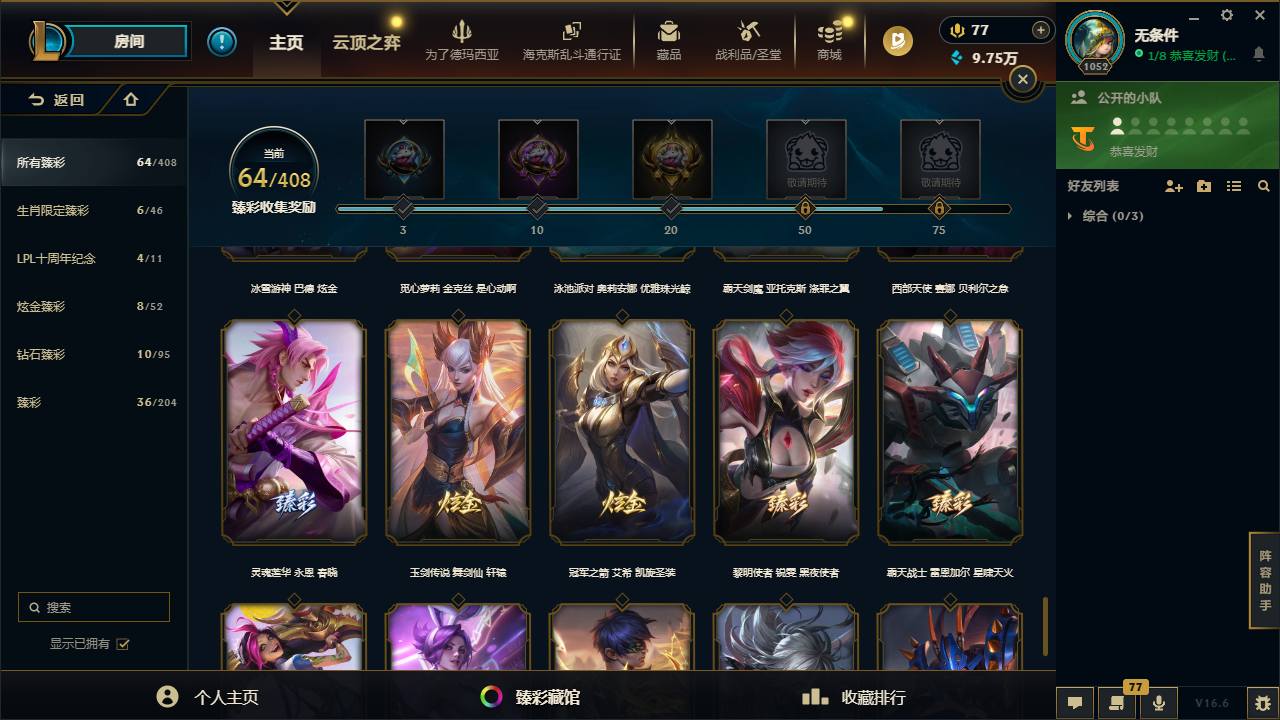Open the 阵容助手 side panel
This screenshot has height=720, width=1280.
[1265, 581]
